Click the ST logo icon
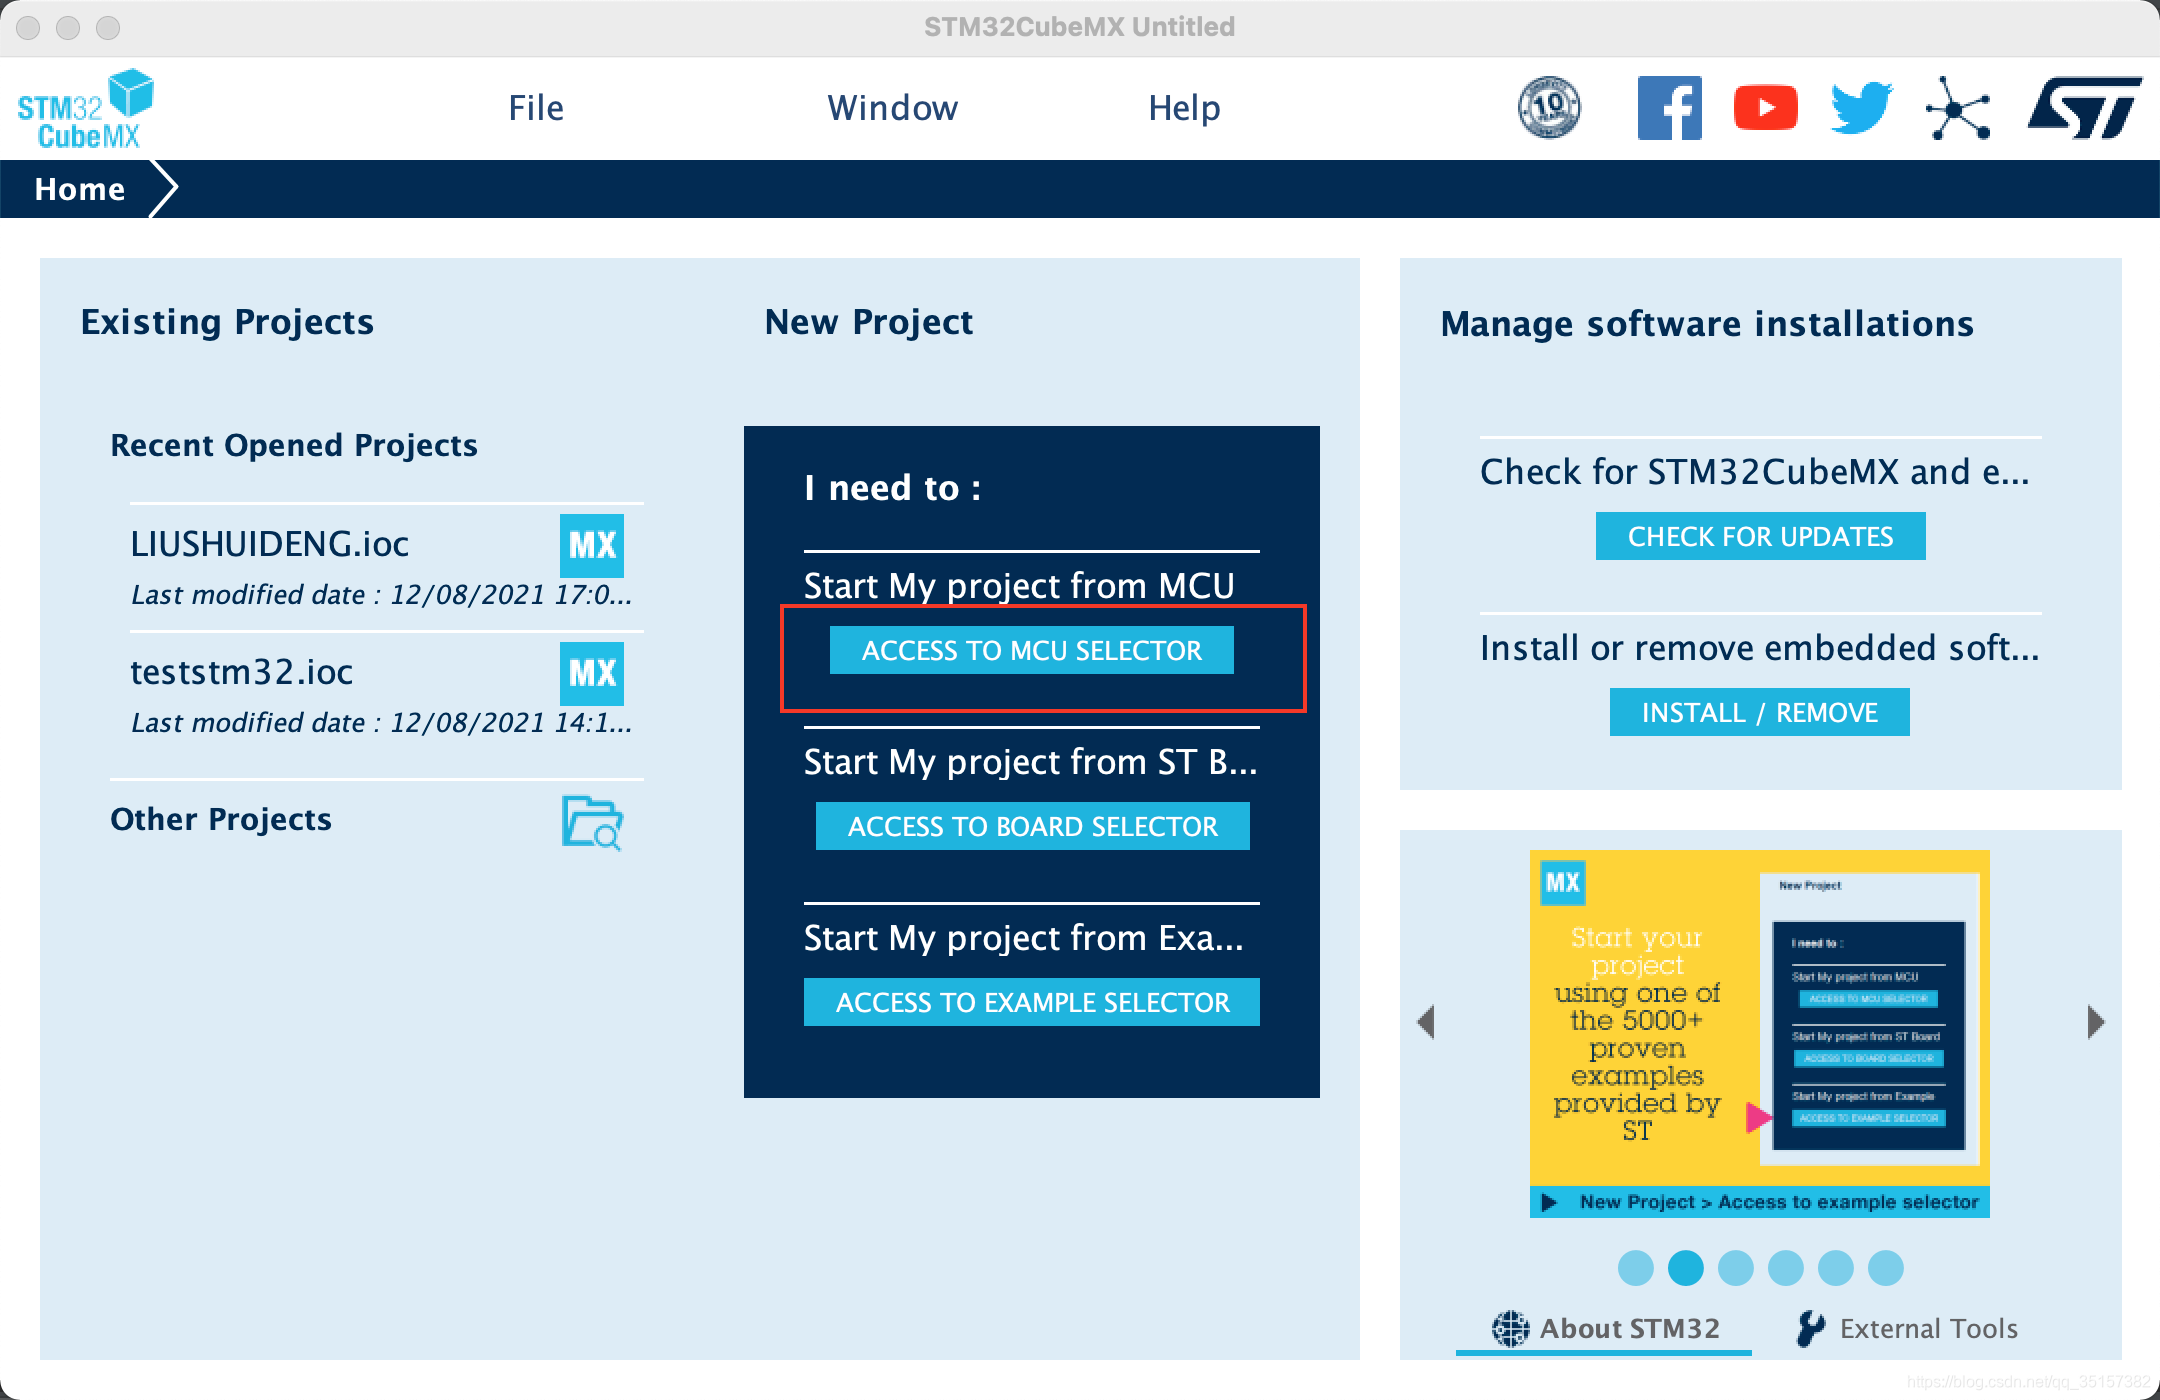2160x1400 pixels. coord(2085,108)
